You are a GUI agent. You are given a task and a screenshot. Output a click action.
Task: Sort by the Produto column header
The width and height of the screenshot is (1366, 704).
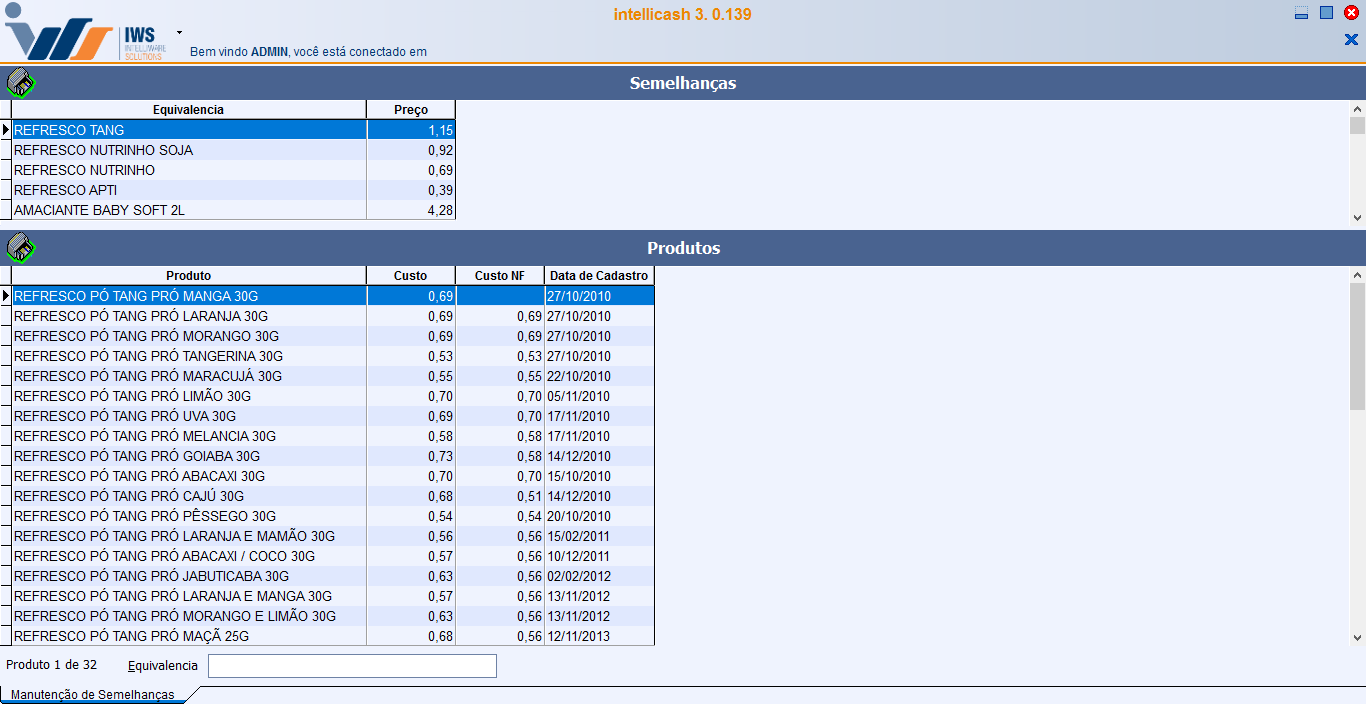[x=188, y=276]
